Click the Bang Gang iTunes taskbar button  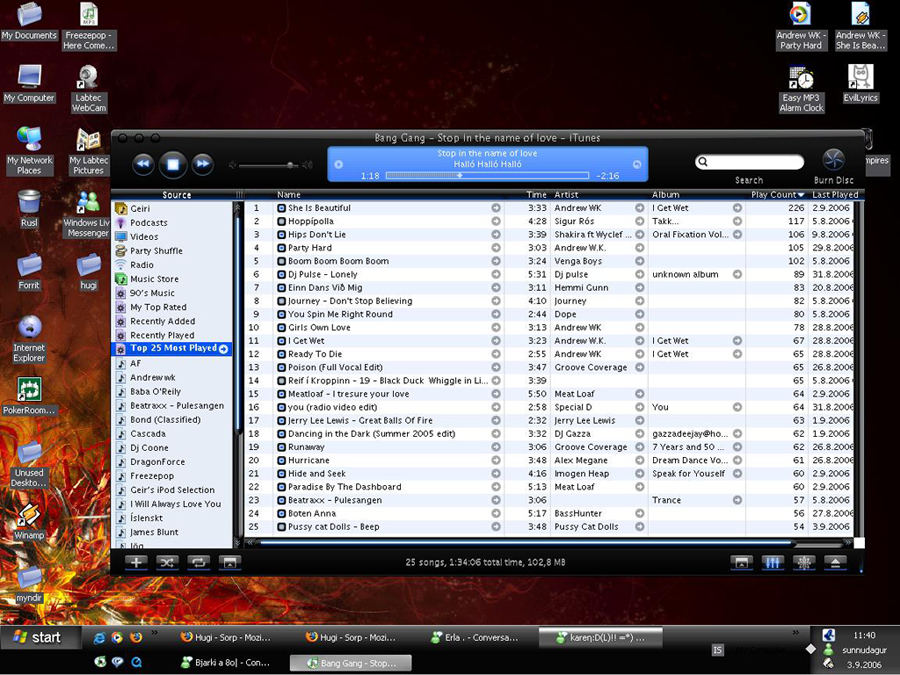tap(351, 663)
